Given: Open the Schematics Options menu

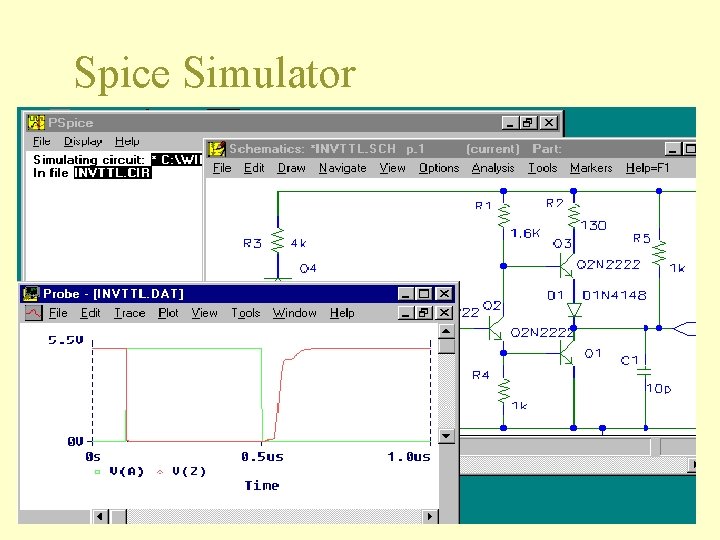Looking at the screenshot, I should 439,168.
